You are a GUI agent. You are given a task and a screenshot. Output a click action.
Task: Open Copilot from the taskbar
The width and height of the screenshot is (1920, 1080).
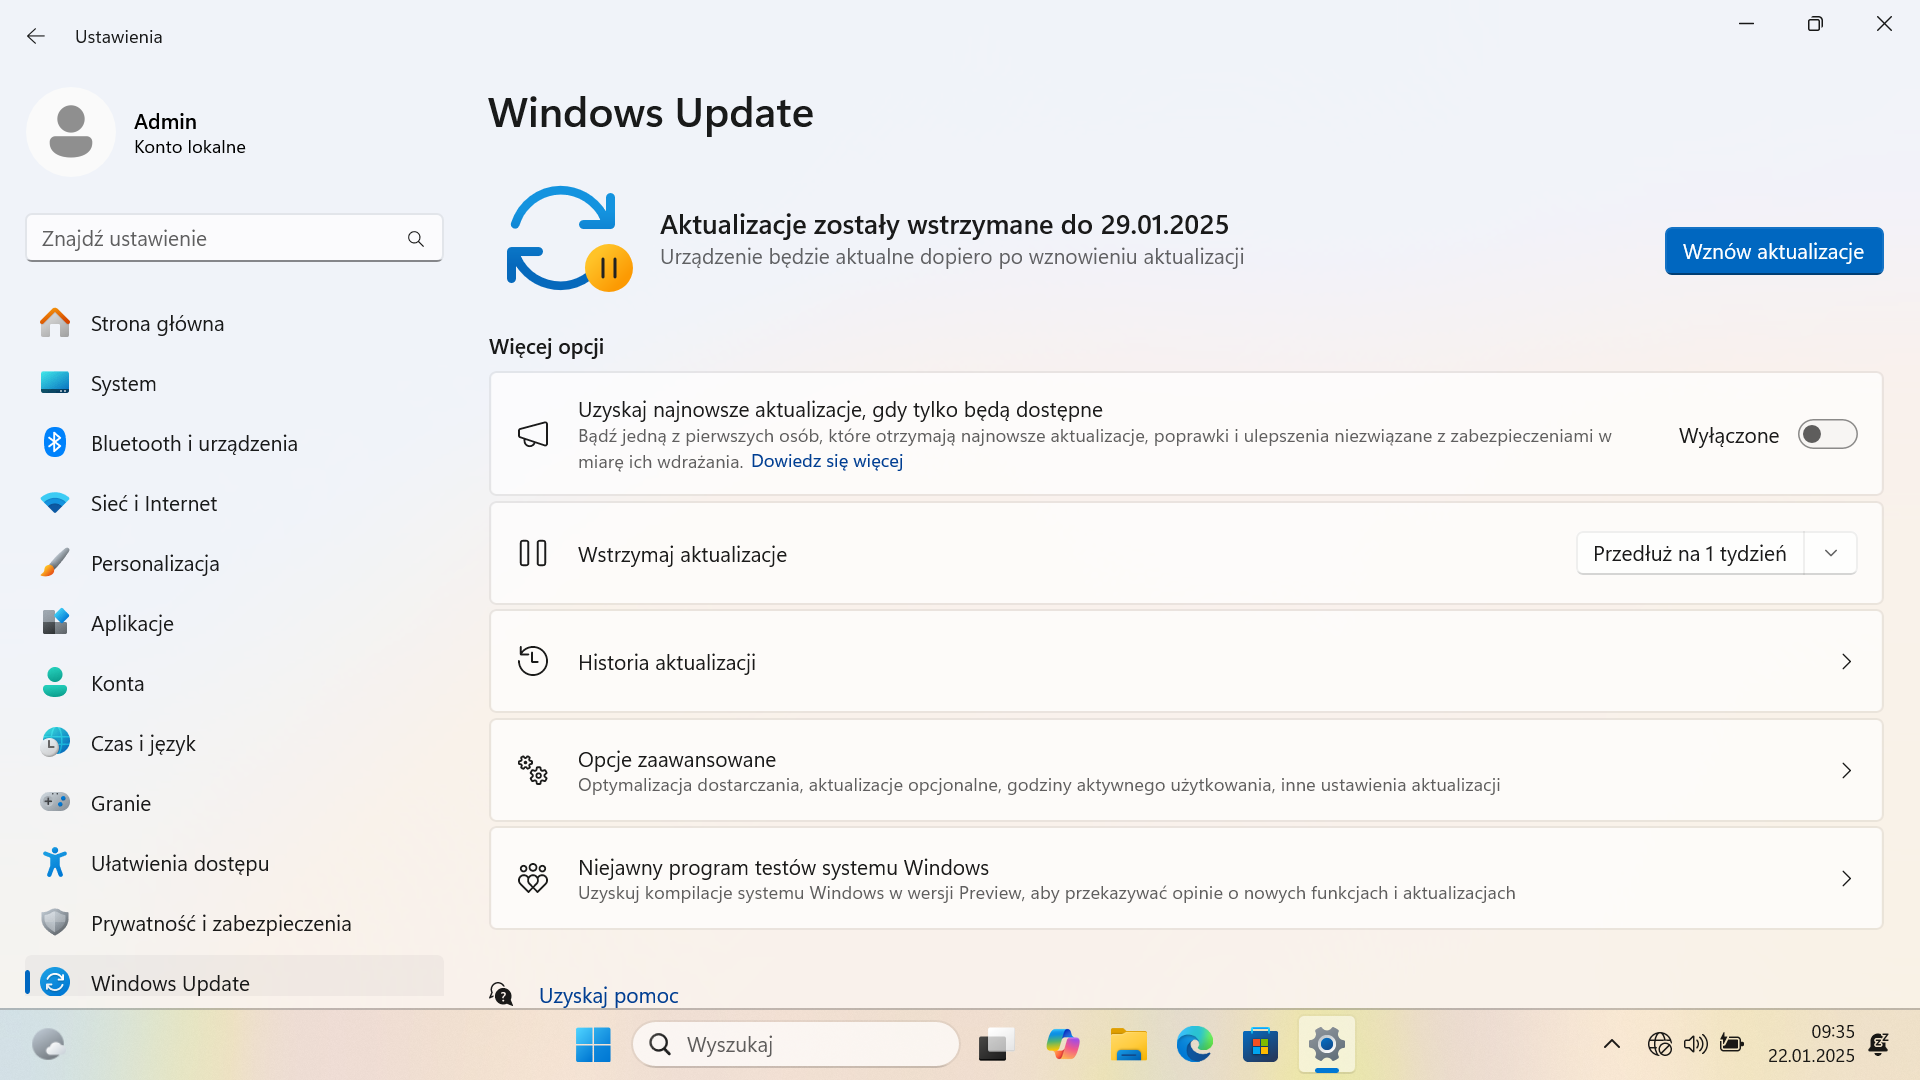coord(1063,1044)
